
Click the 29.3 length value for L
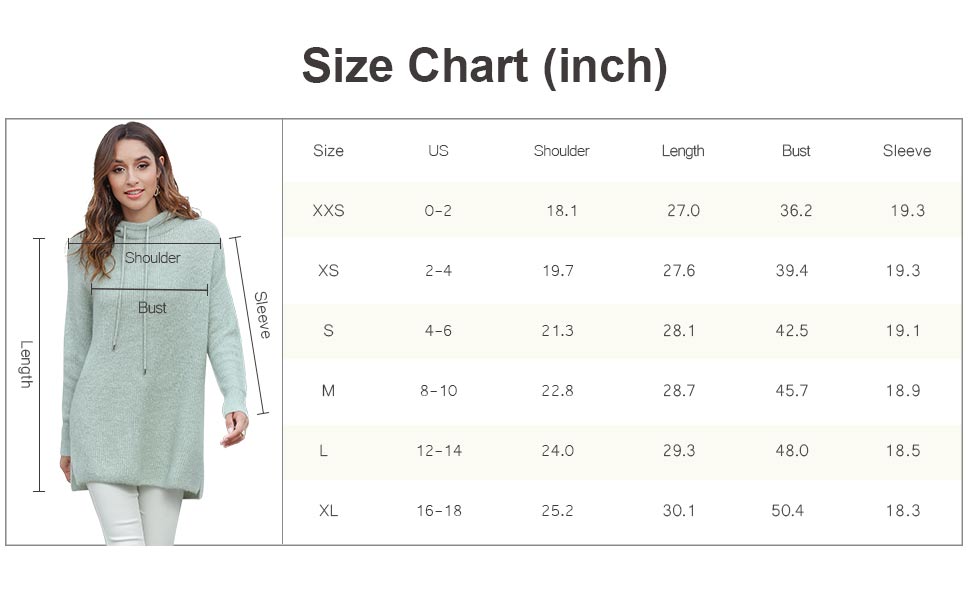(679, 451)
